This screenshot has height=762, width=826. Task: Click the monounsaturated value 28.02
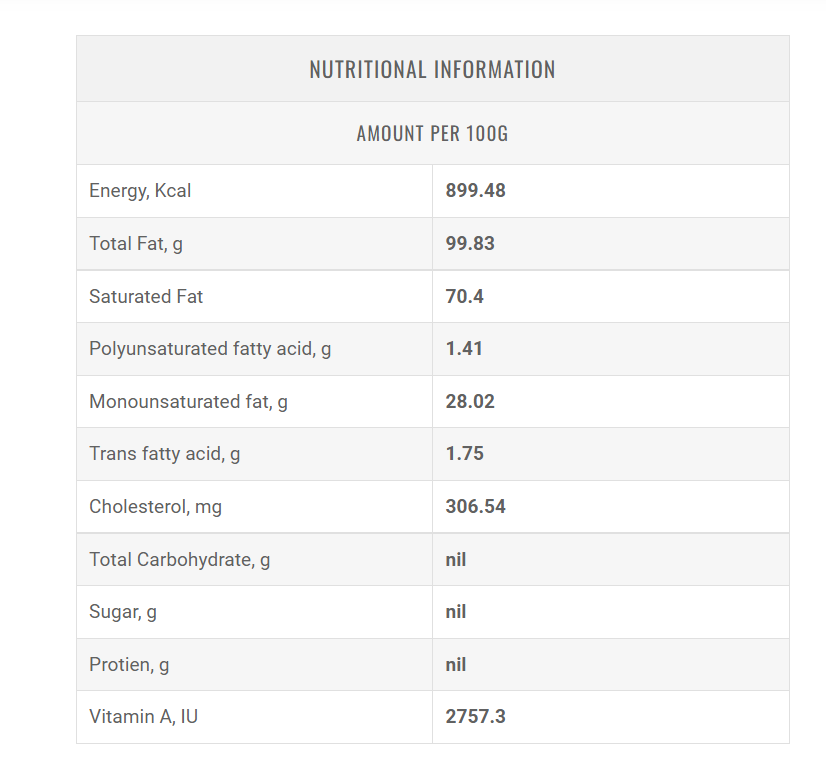coord(470,402)
